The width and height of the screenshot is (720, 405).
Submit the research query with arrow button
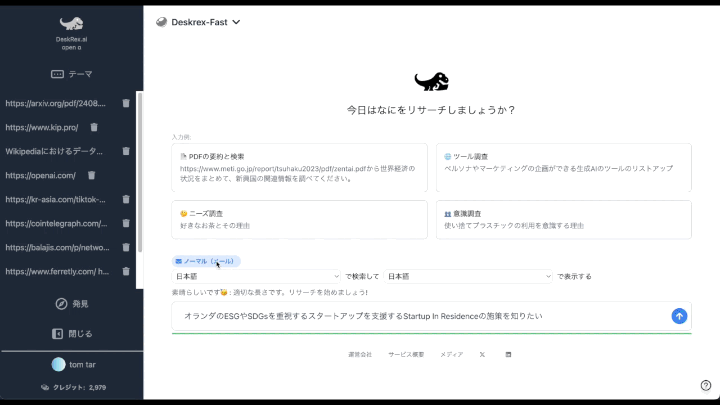[x=679, y=316]
